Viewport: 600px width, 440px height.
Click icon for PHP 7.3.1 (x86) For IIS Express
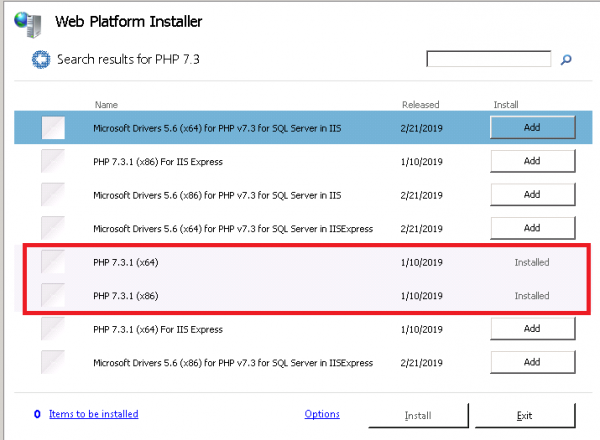(53, 161)
